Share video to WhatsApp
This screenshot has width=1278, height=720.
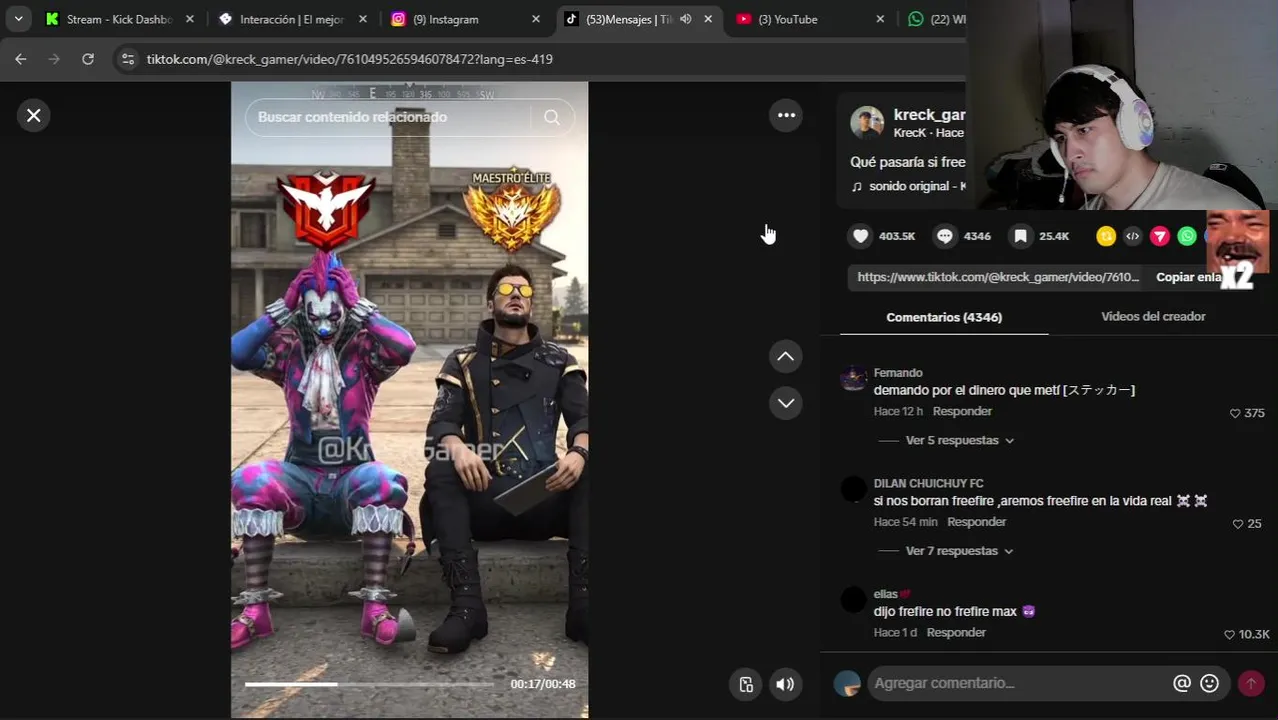1187,236
